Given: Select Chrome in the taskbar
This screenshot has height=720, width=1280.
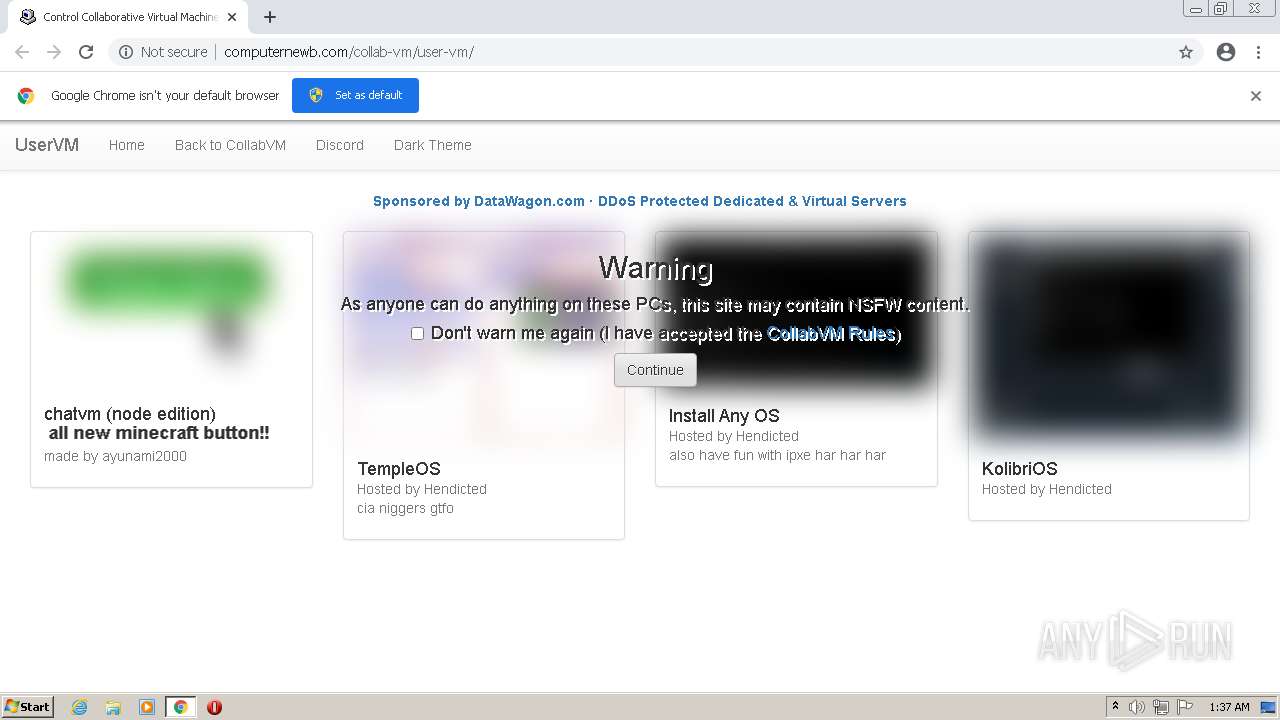Looking at the screenshot, I should [180, 707].
